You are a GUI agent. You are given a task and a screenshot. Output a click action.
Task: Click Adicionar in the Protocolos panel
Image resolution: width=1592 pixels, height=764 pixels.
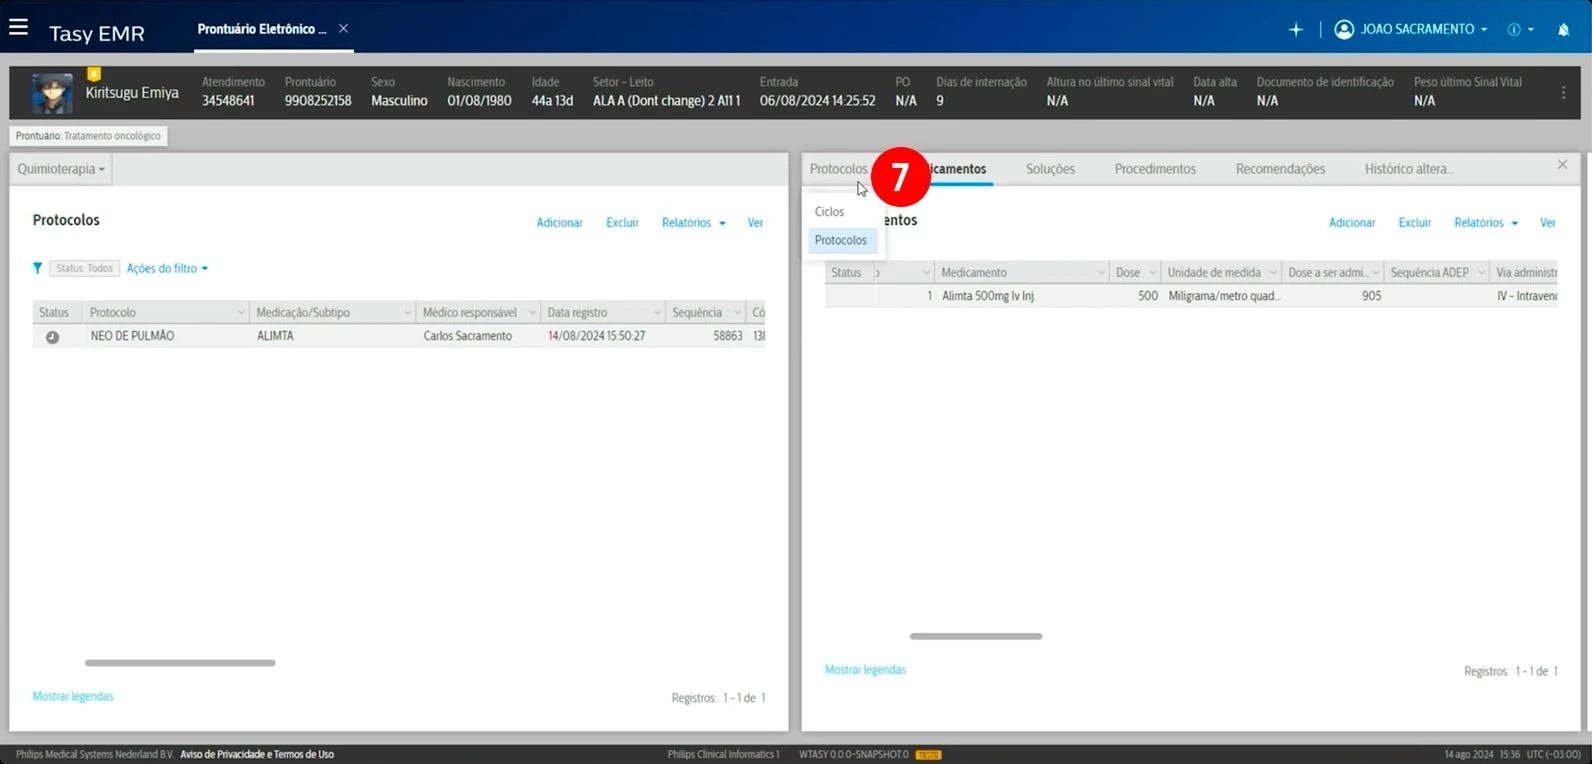559,223
